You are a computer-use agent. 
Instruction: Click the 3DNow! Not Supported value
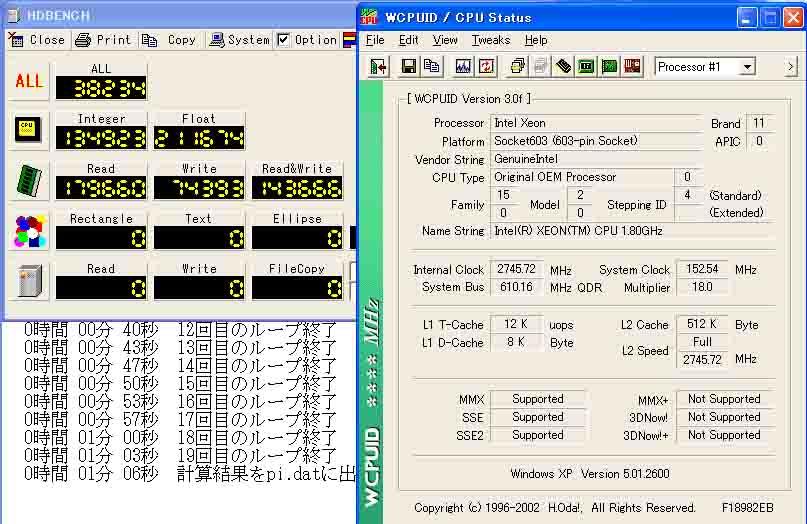(724, 417)
